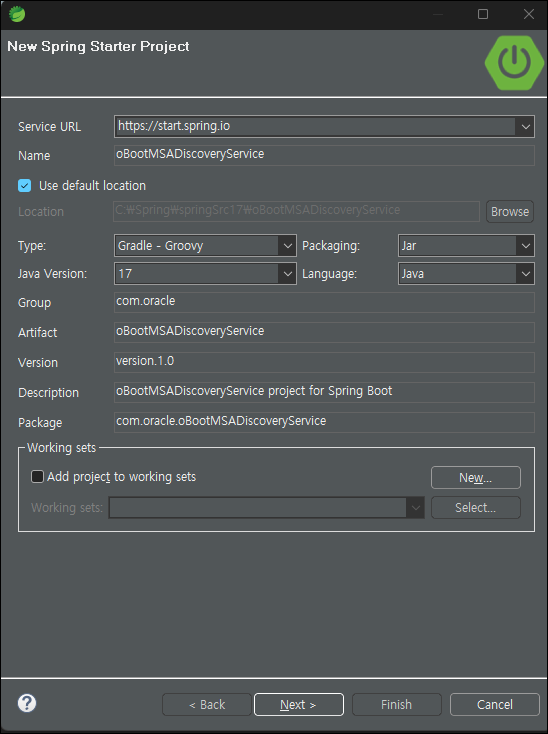Click the 'Version' label
548x734 pixels.
pos(38,363)
